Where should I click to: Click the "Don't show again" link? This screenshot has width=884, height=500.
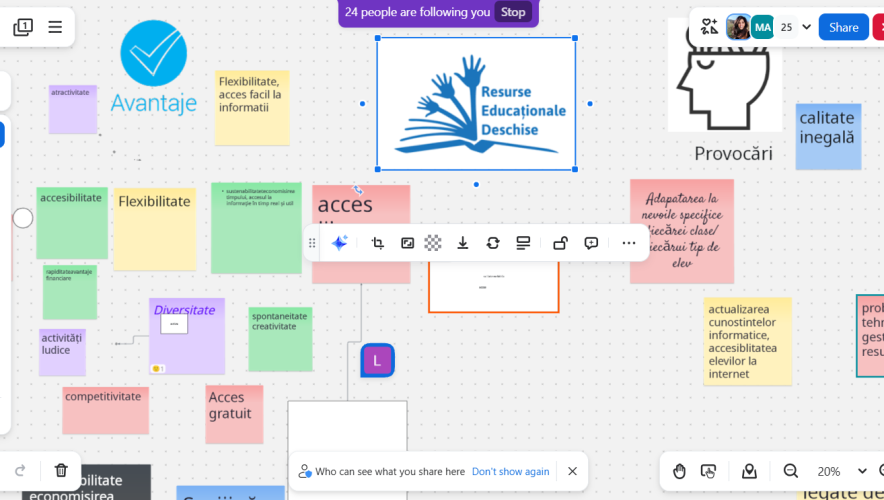pos(510,471)
